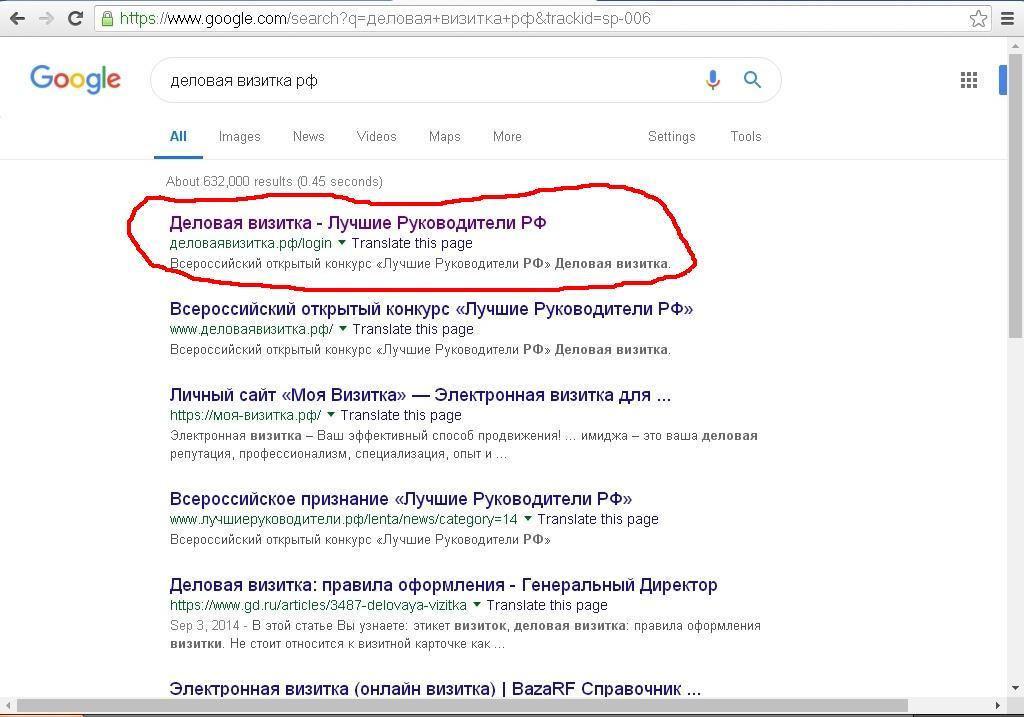Viewport: 1024px width, 717px height.
Task: Click the Google logo
Action: coord(75,79)
